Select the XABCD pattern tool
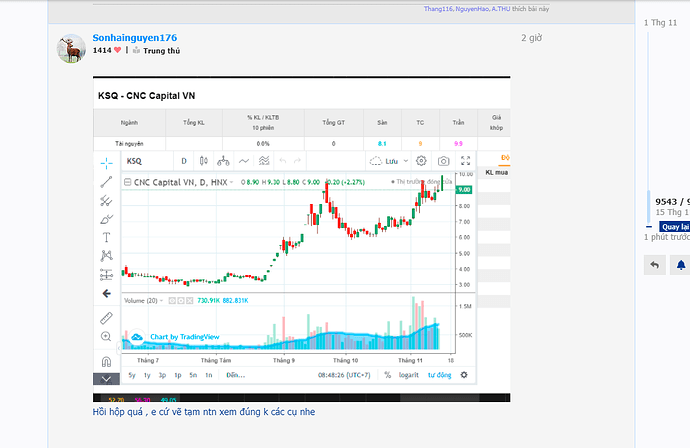690x448 pixels. tap(106, 256)
